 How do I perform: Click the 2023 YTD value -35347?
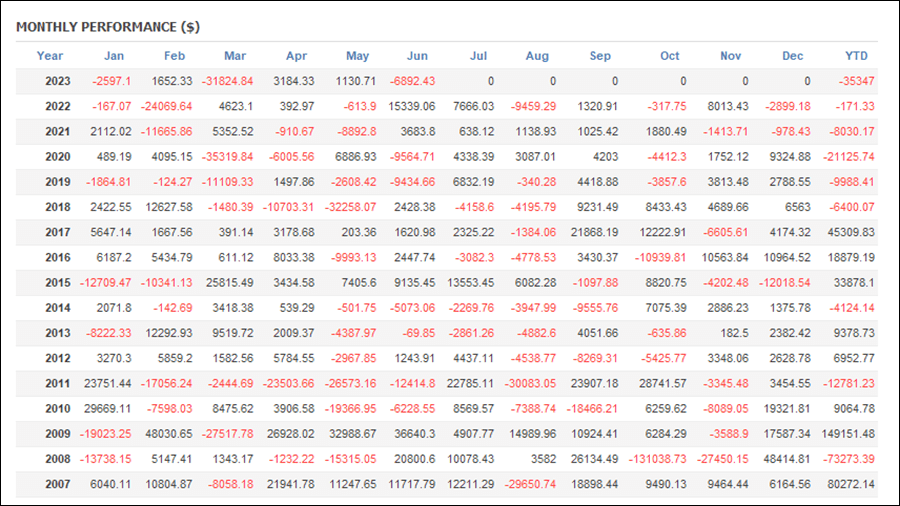856,81
